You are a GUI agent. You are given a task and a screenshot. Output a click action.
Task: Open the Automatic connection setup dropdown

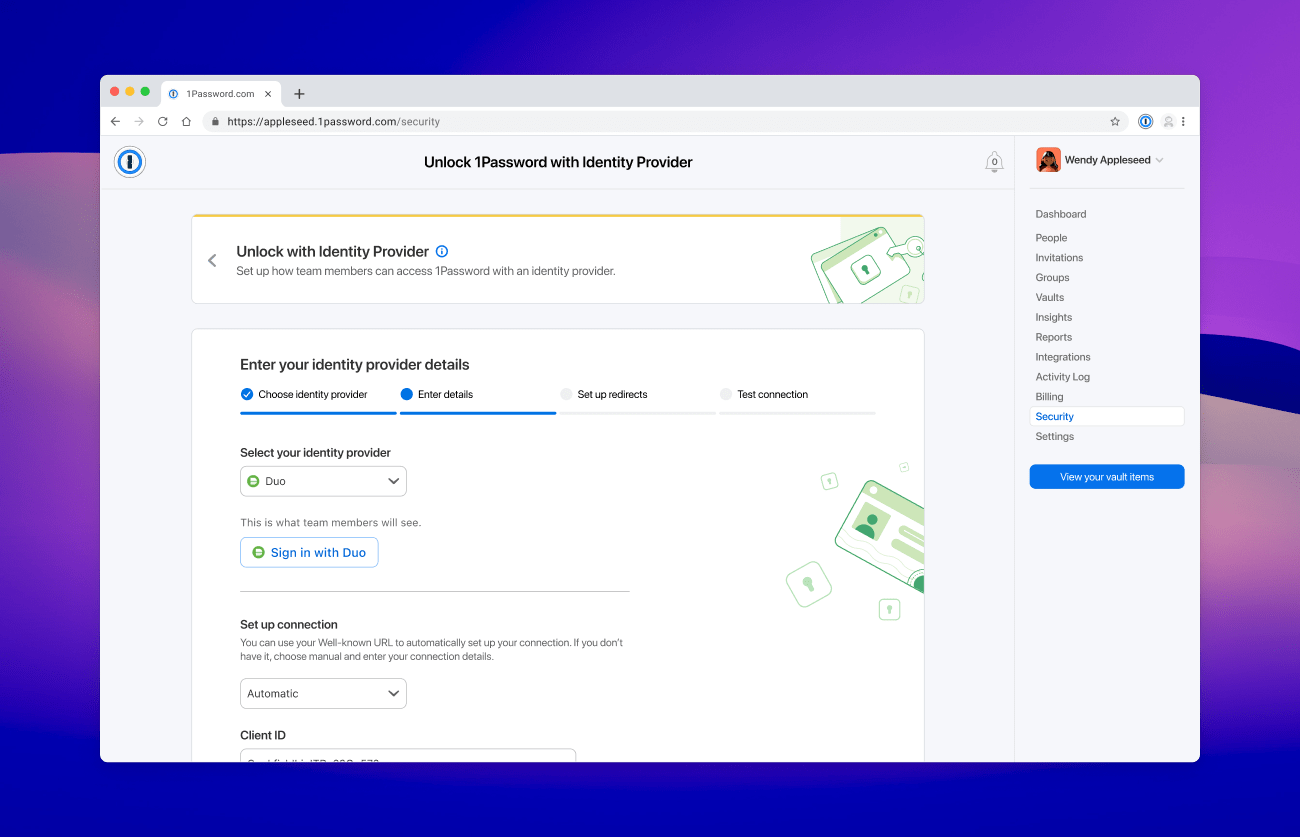(322, 693)
